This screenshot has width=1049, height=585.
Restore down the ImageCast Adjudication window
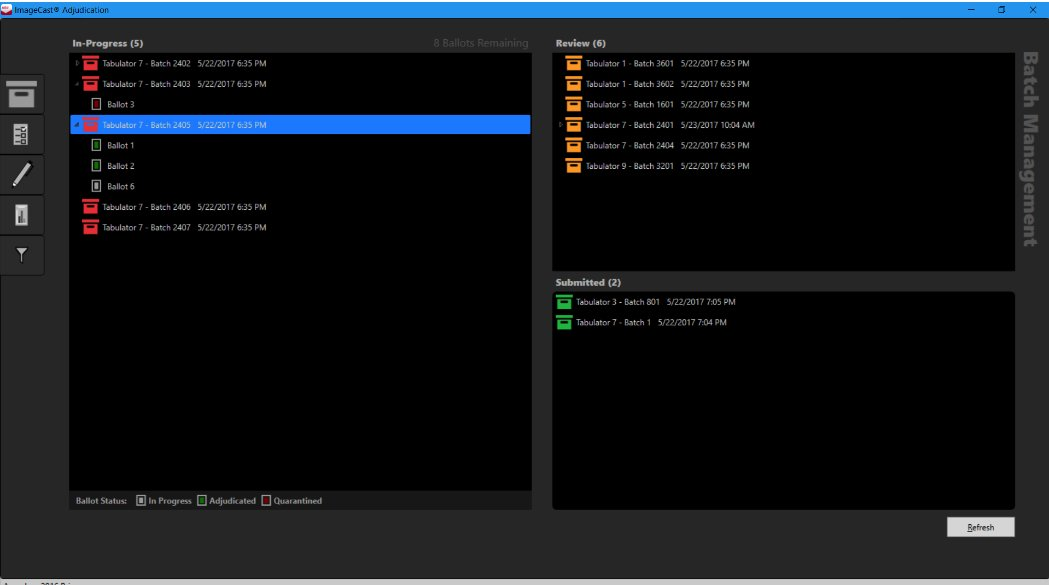(x=1002, y=9)
